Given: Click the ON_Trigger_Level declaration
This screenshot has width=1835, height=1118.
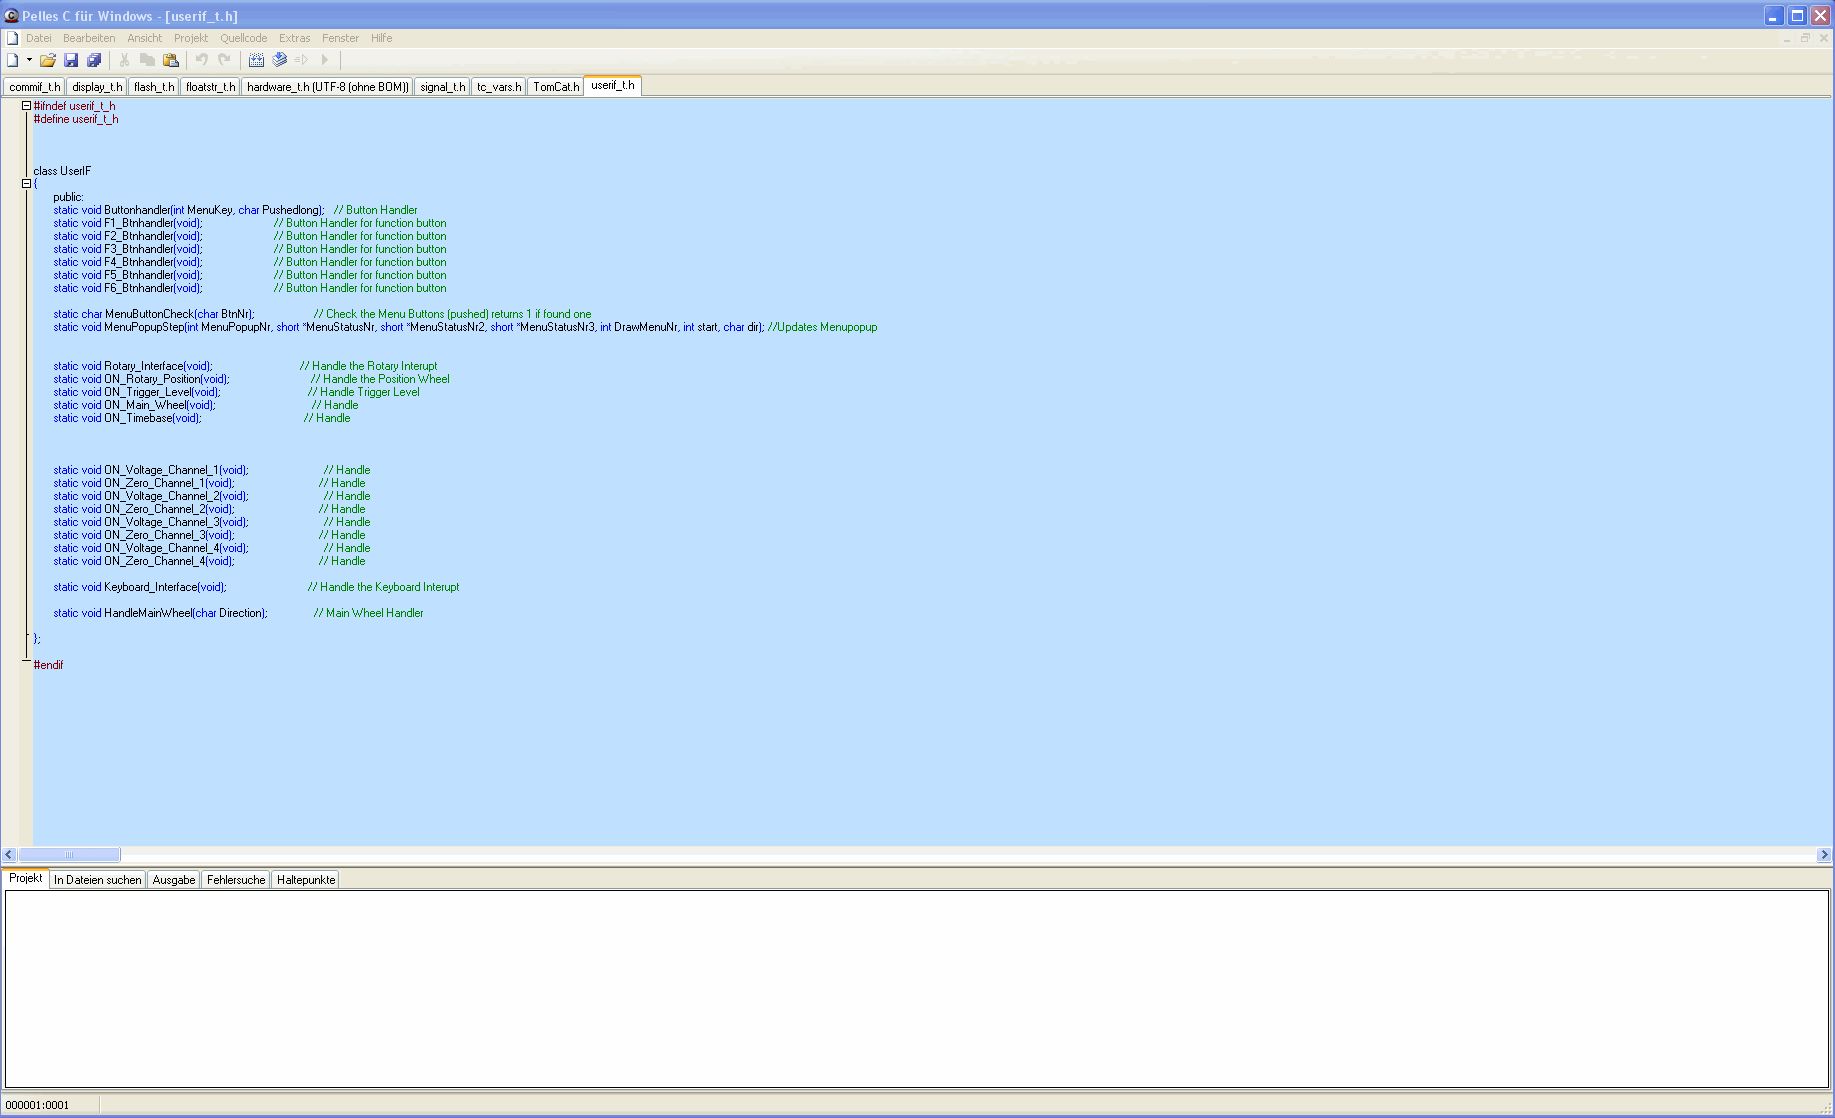Looking at the screenshot, I should tap(137, 392).
